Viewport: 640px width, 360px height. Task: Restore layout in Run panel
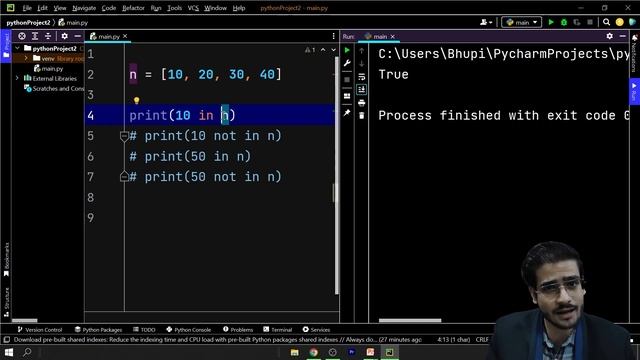pos(347,96)
